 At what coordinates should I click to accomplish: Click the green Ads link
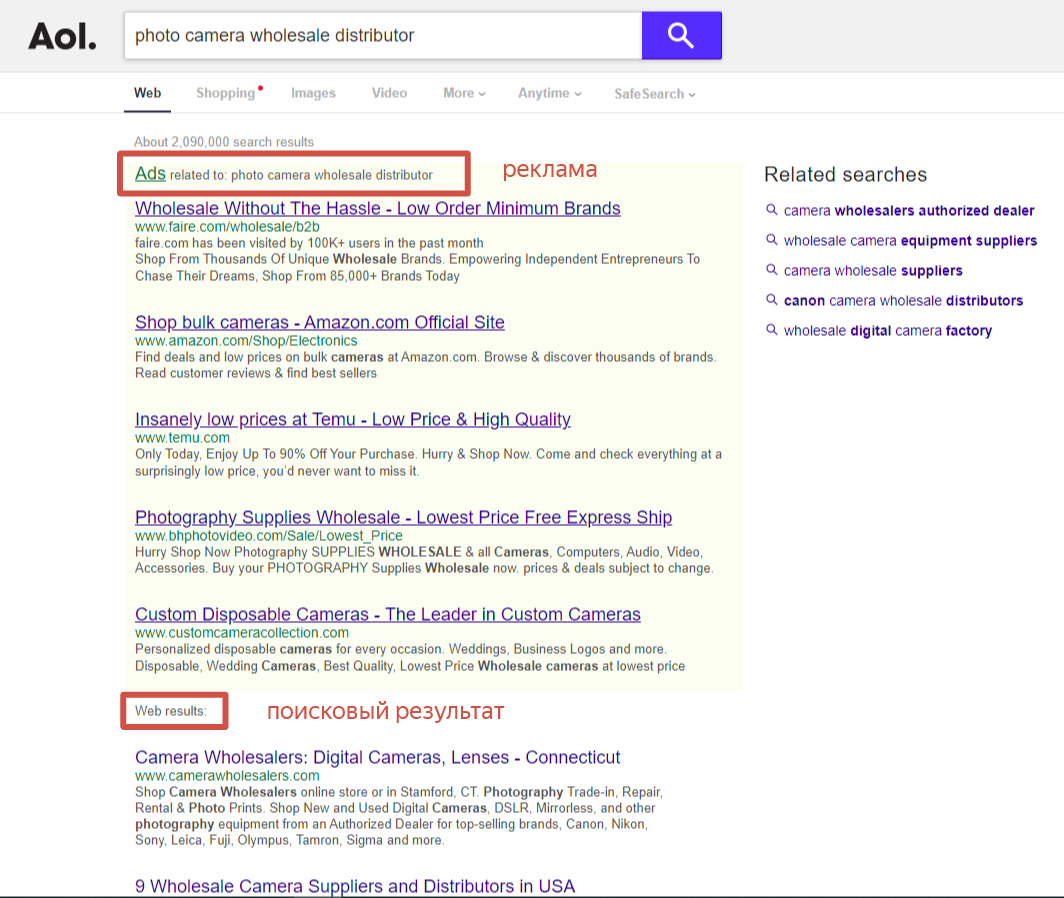click(150, 174)
